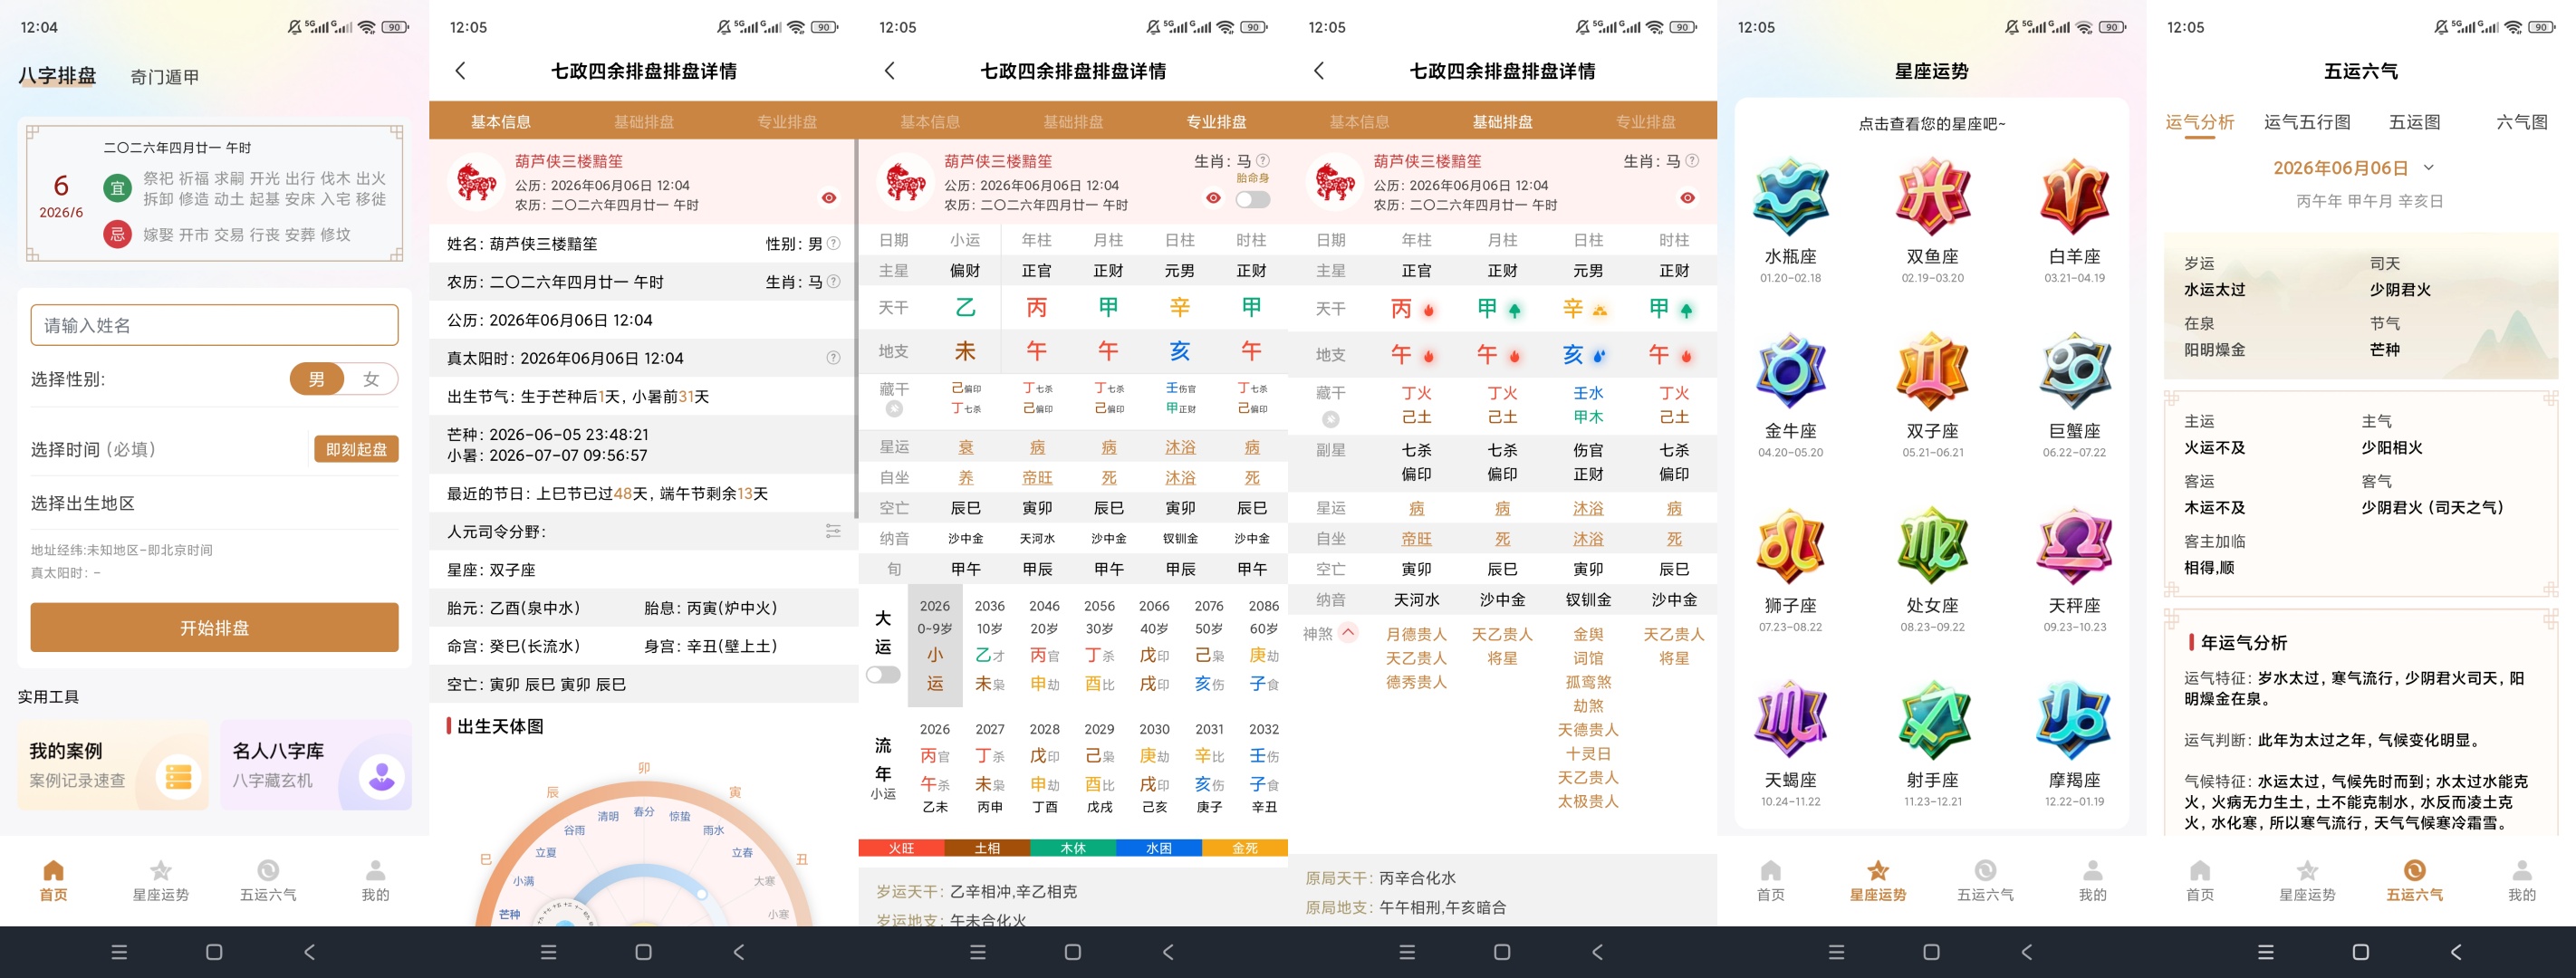
Task: Click the 即刻起盘 button
Action: 356,449
